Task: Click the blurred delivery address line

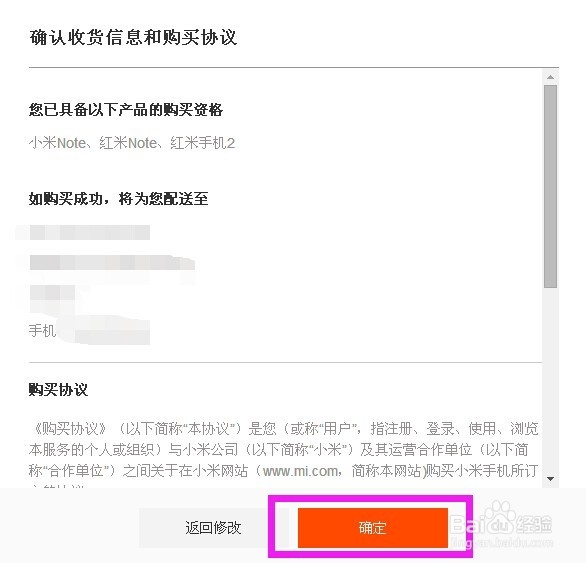Action: click(112, 263)
